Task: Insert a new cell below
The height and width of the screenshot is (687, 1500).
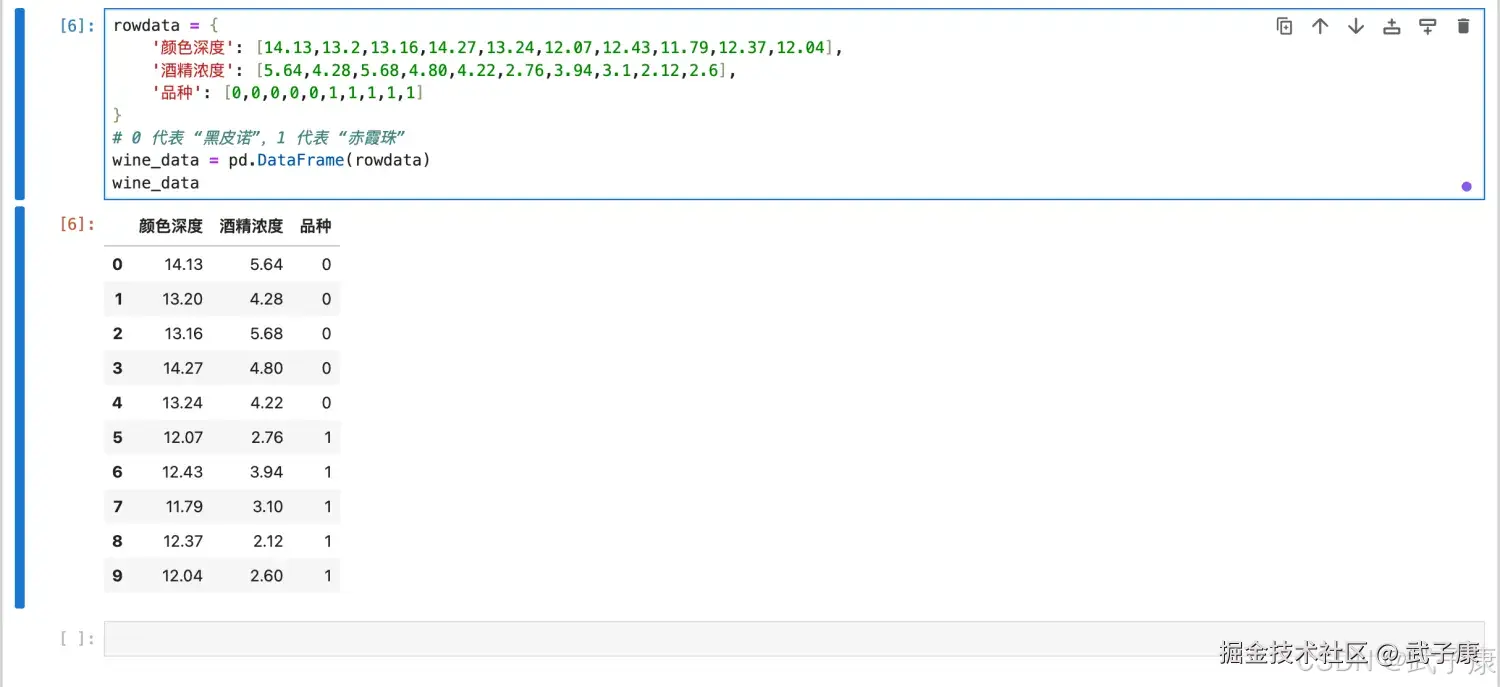Action: 1427,26
